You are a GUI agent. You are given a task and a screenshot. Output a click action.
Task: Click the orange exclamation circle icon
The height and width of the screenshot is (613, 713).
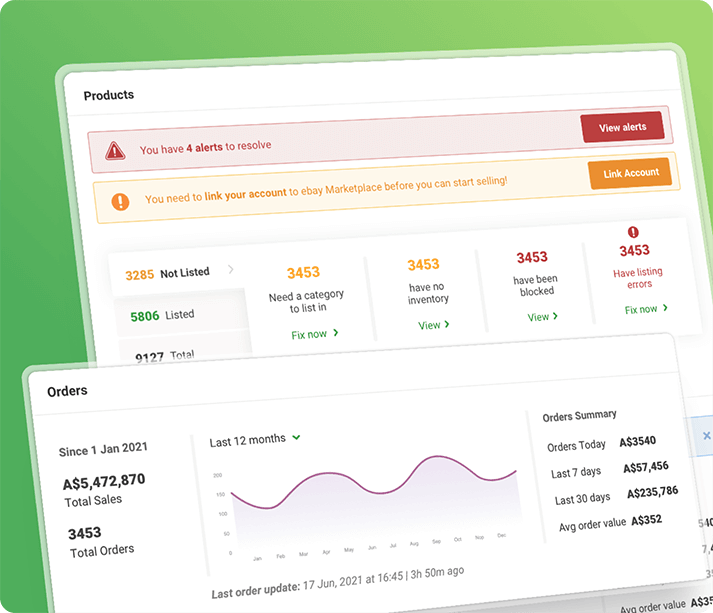[120, 201]
